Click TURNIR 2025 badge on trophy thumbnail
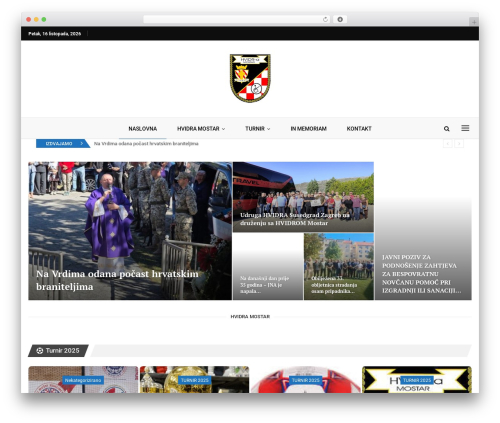Image resolution: width=500 pixels, height=423 pixels. (x=195, y=380)
